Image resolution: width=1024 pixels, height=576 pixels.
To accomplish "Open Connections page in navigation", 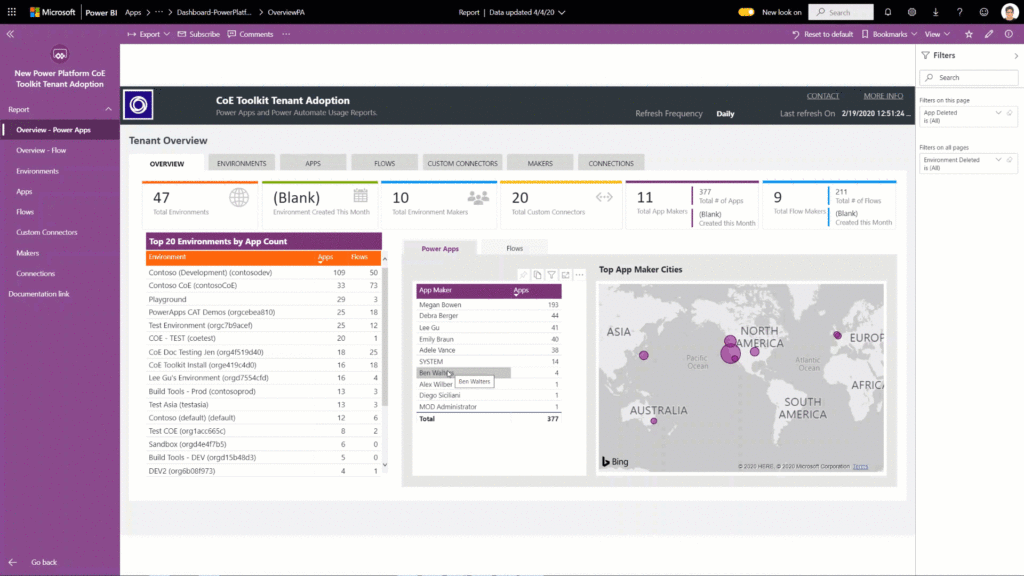I will click(x=35, y=274).
